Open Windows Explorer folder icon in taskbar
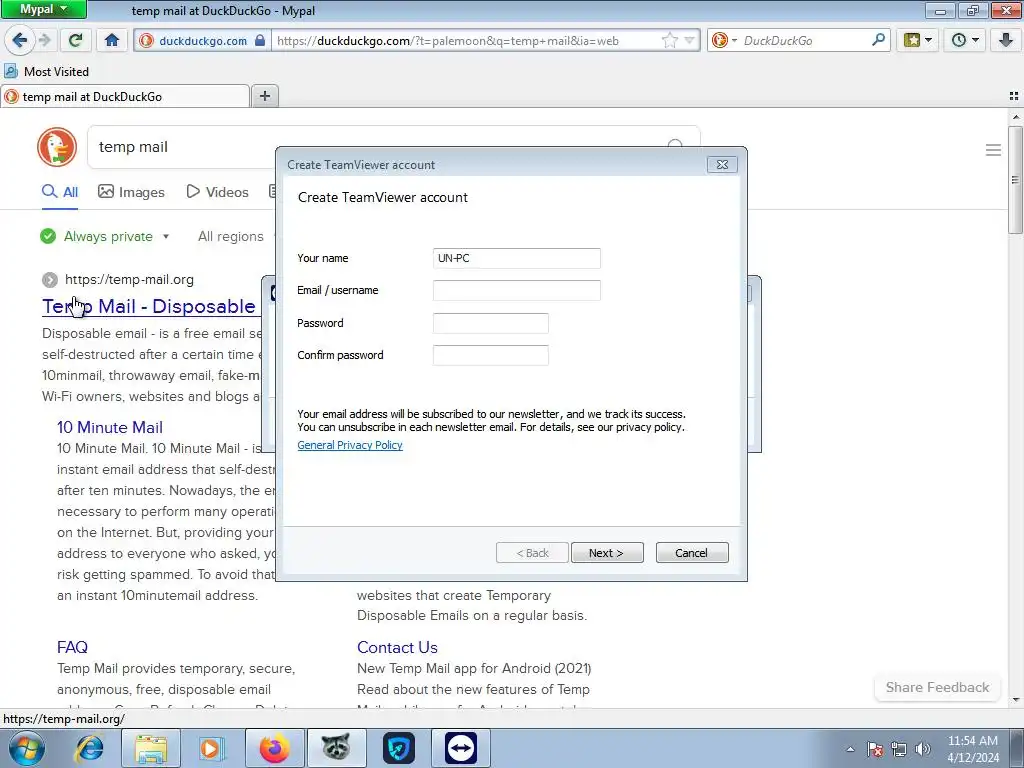This screenshot has width=1024, height=768. [151, 748]
